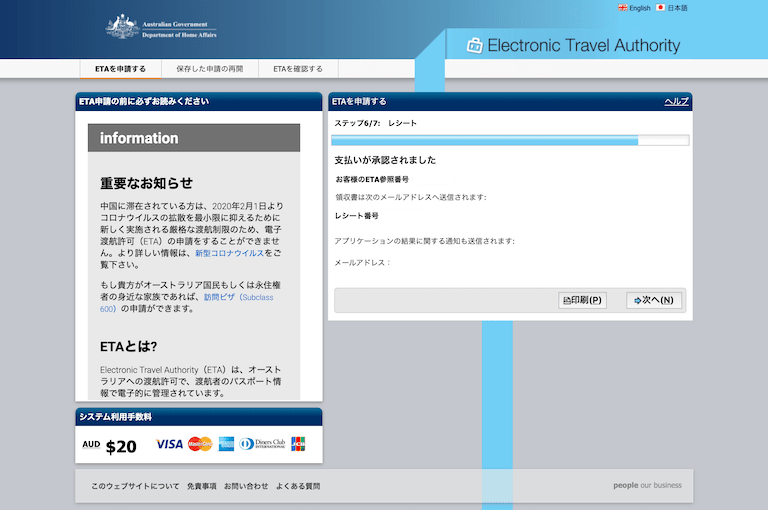Click the JCB card logo
The image size is (768, 510).
coord(298,444)
